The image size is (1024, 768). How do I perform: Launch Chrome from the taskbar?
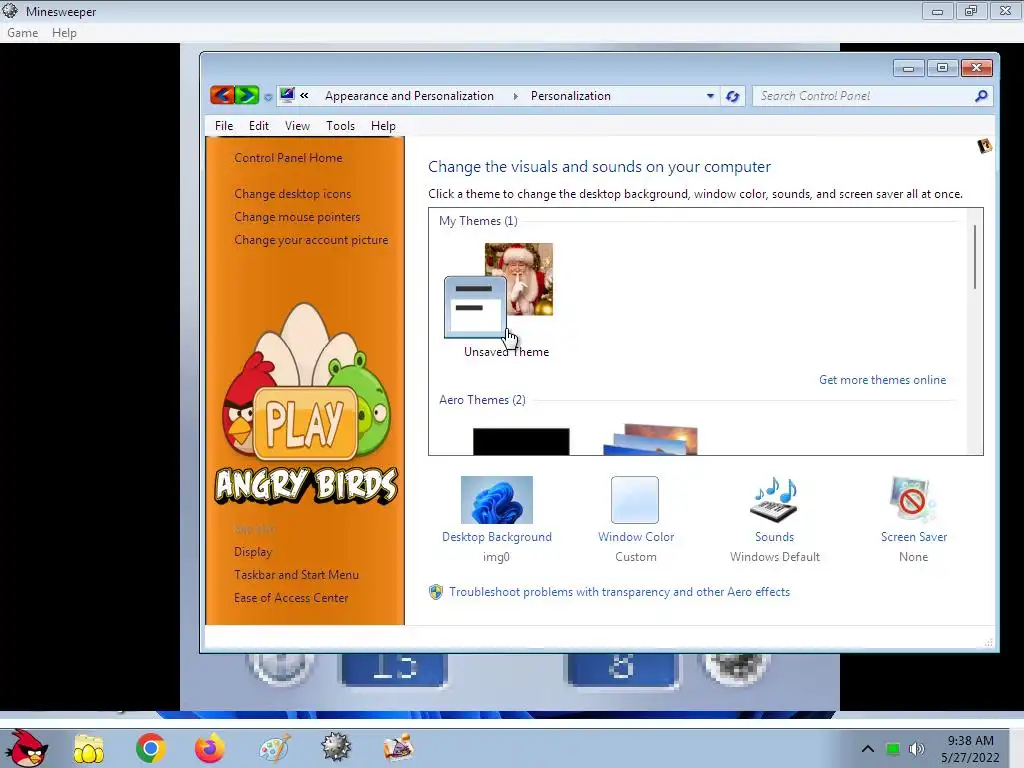pyautogui.click(x=150, y=748)
